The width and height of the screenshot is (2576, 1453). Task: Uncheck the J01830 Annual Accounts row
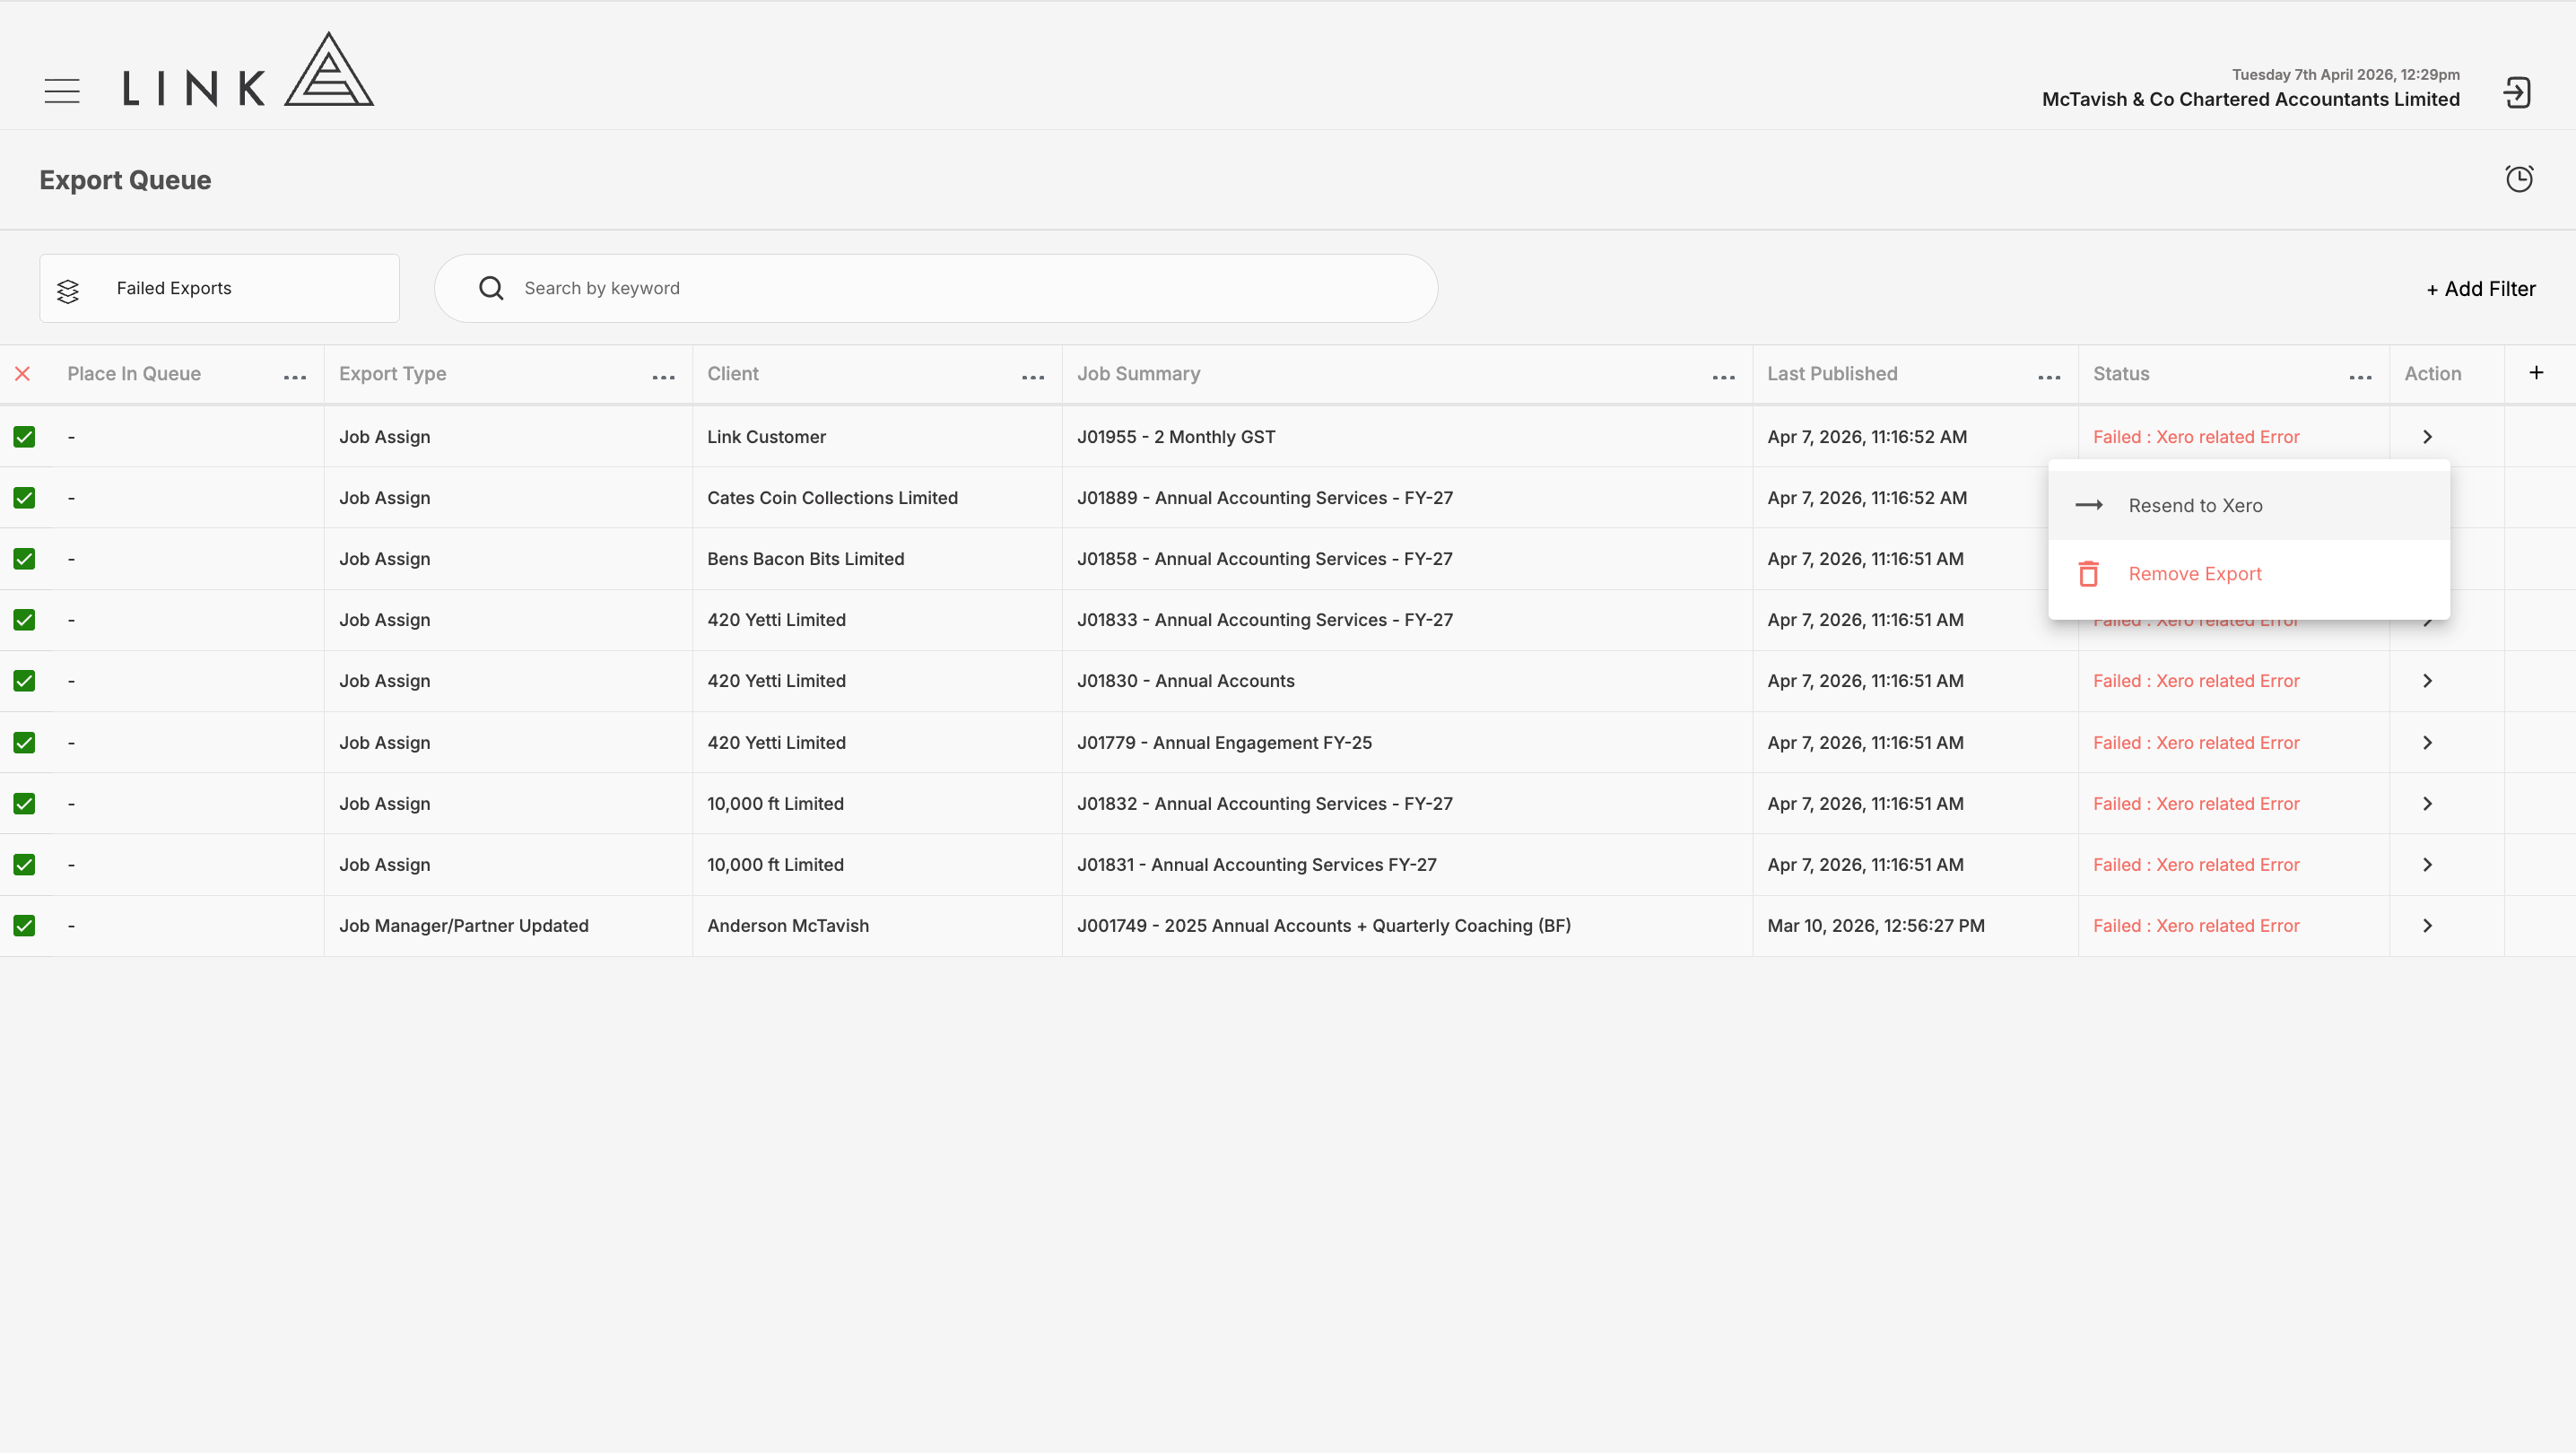pos(24,681)
